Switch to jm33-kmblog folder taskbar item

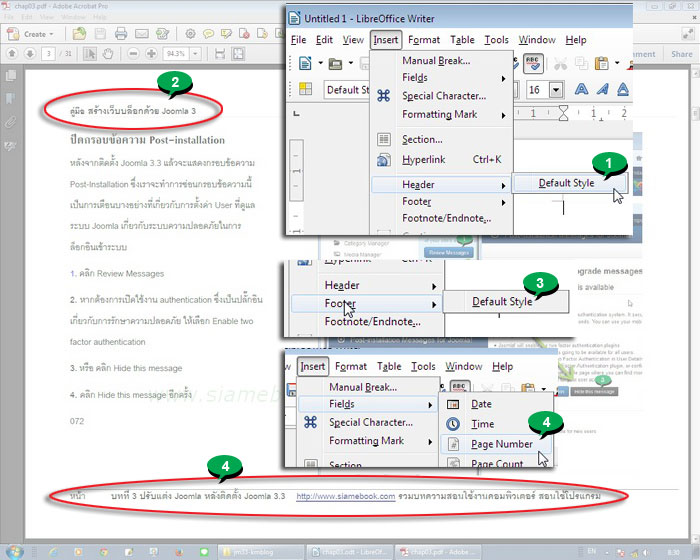(261, 552)
